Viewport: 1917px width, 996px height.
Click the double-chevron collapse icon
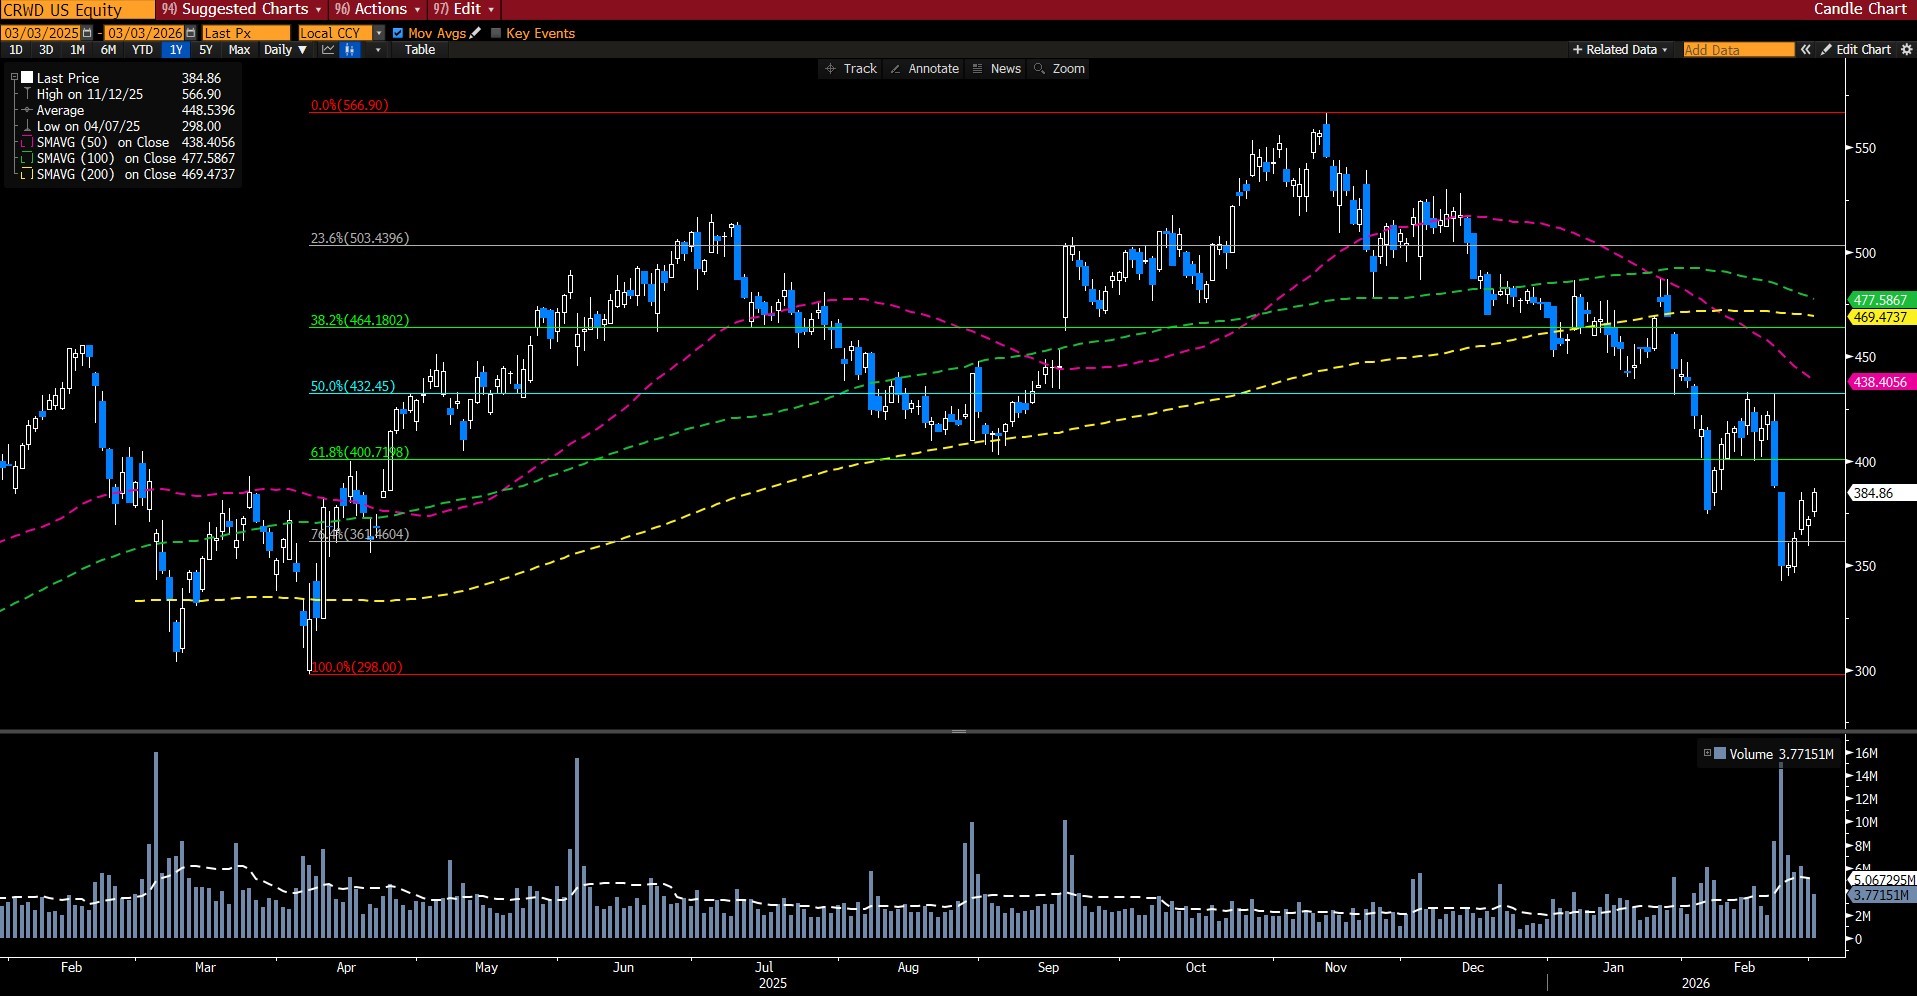[1805, 50]
